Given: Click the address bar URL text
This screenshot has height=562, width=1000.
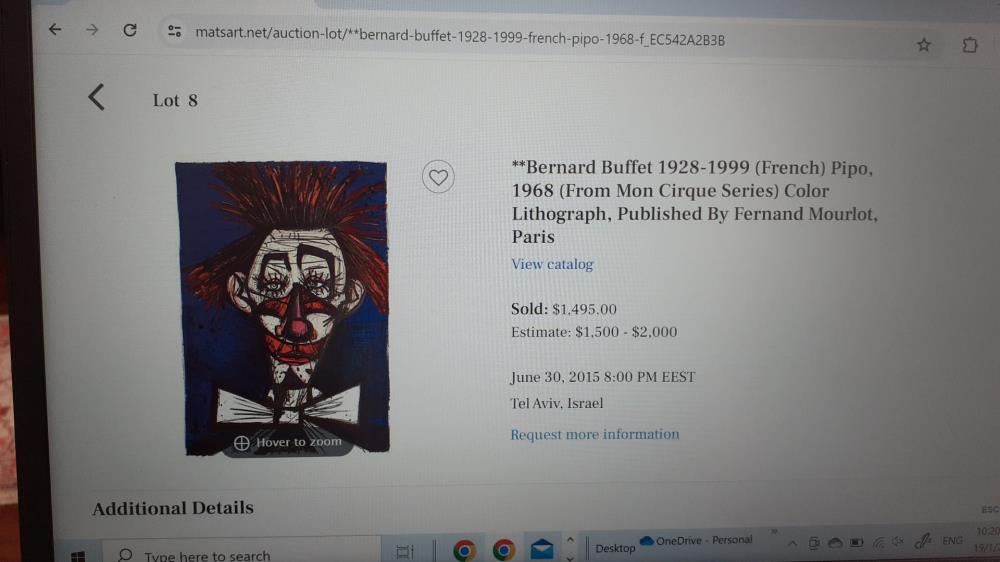Looking at the screenshot, I should [460, 36].
